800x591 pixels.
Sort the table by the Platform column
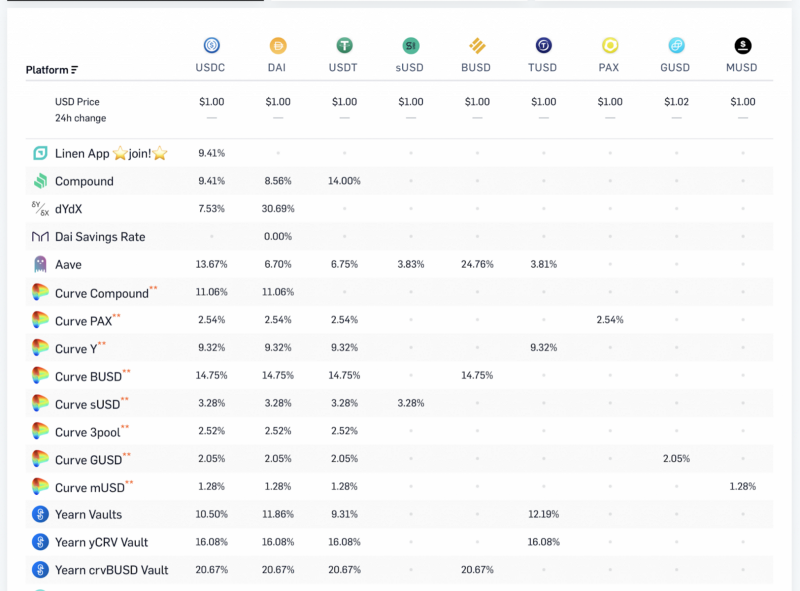click(52, 70)
